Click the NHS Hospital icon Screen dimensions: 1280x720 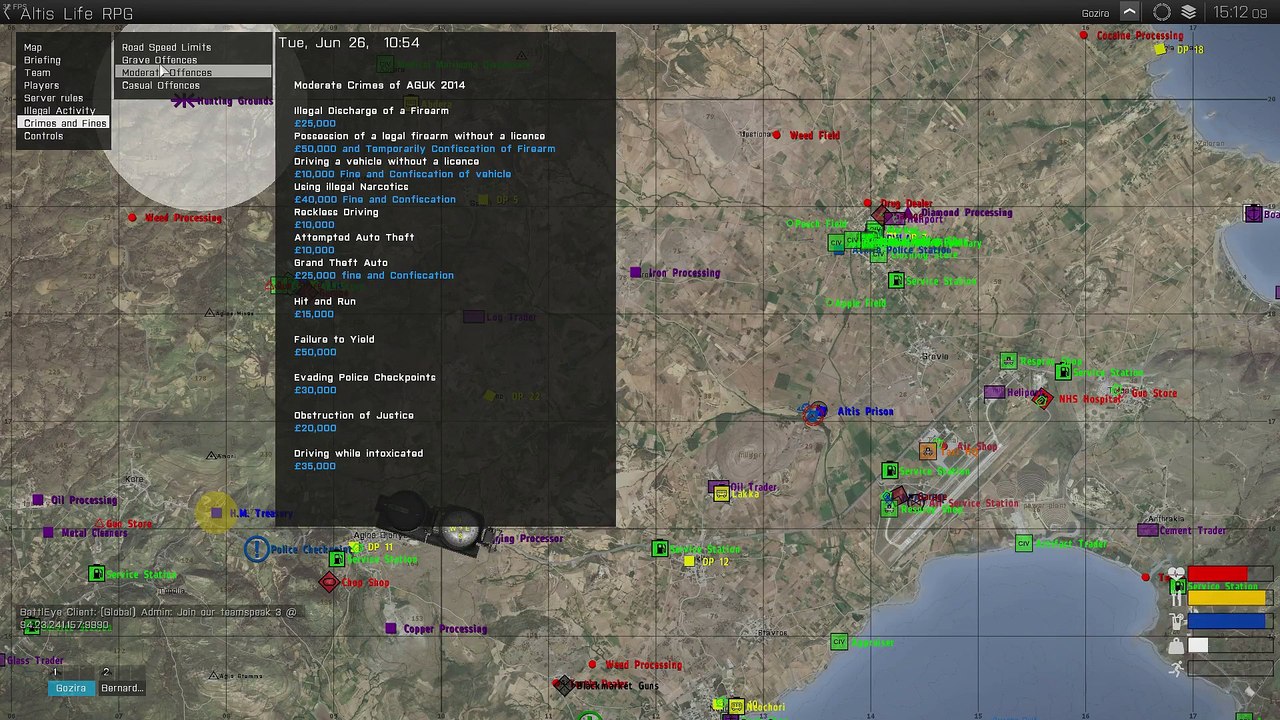[x=1043, y=399]
